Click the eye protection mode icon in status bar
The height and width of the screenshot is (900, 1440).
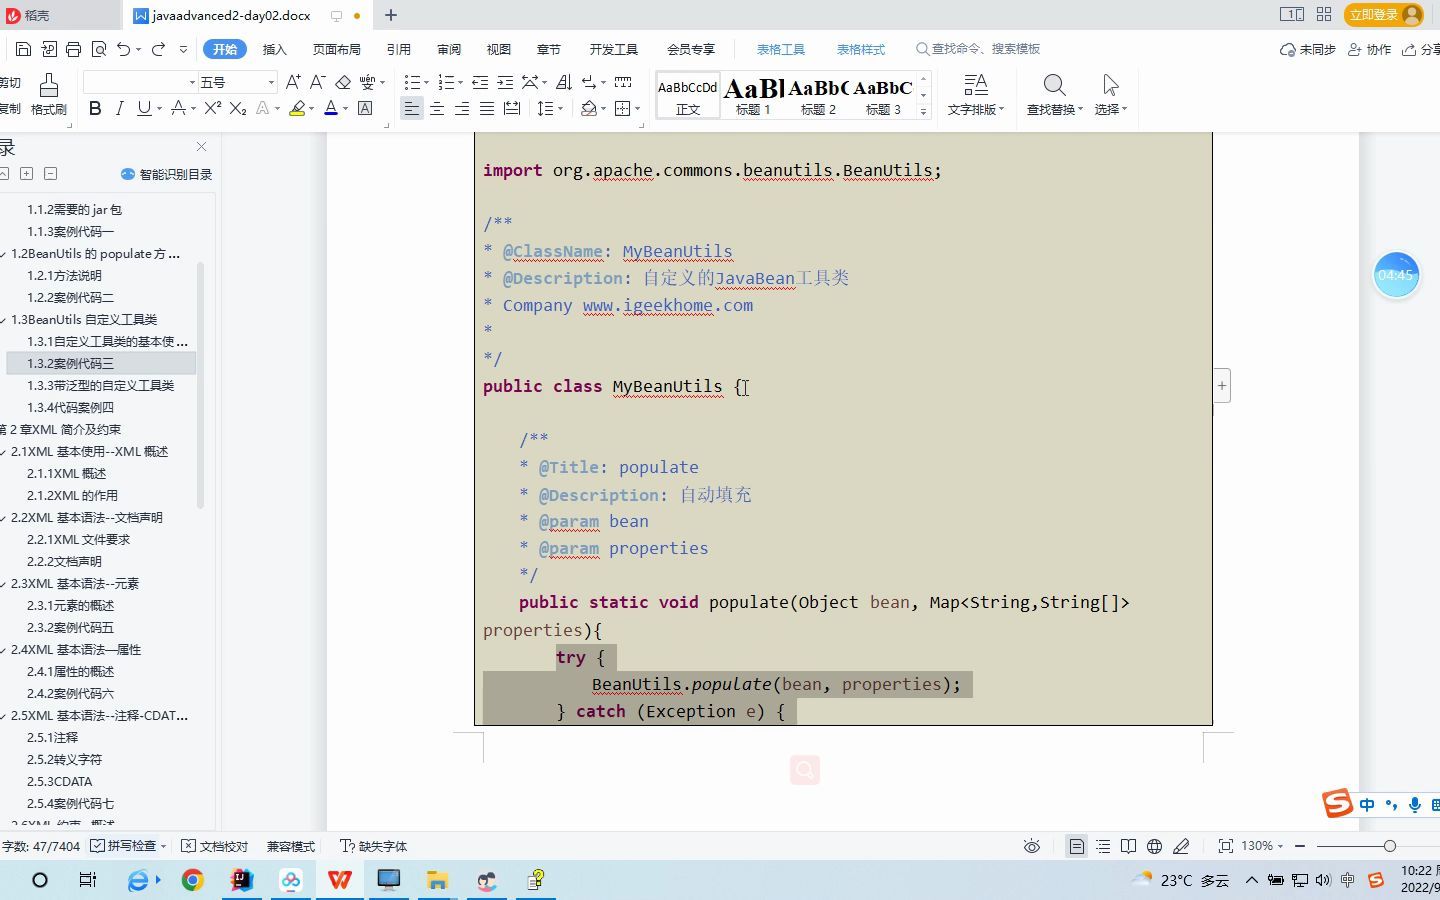coord(1032,846)
